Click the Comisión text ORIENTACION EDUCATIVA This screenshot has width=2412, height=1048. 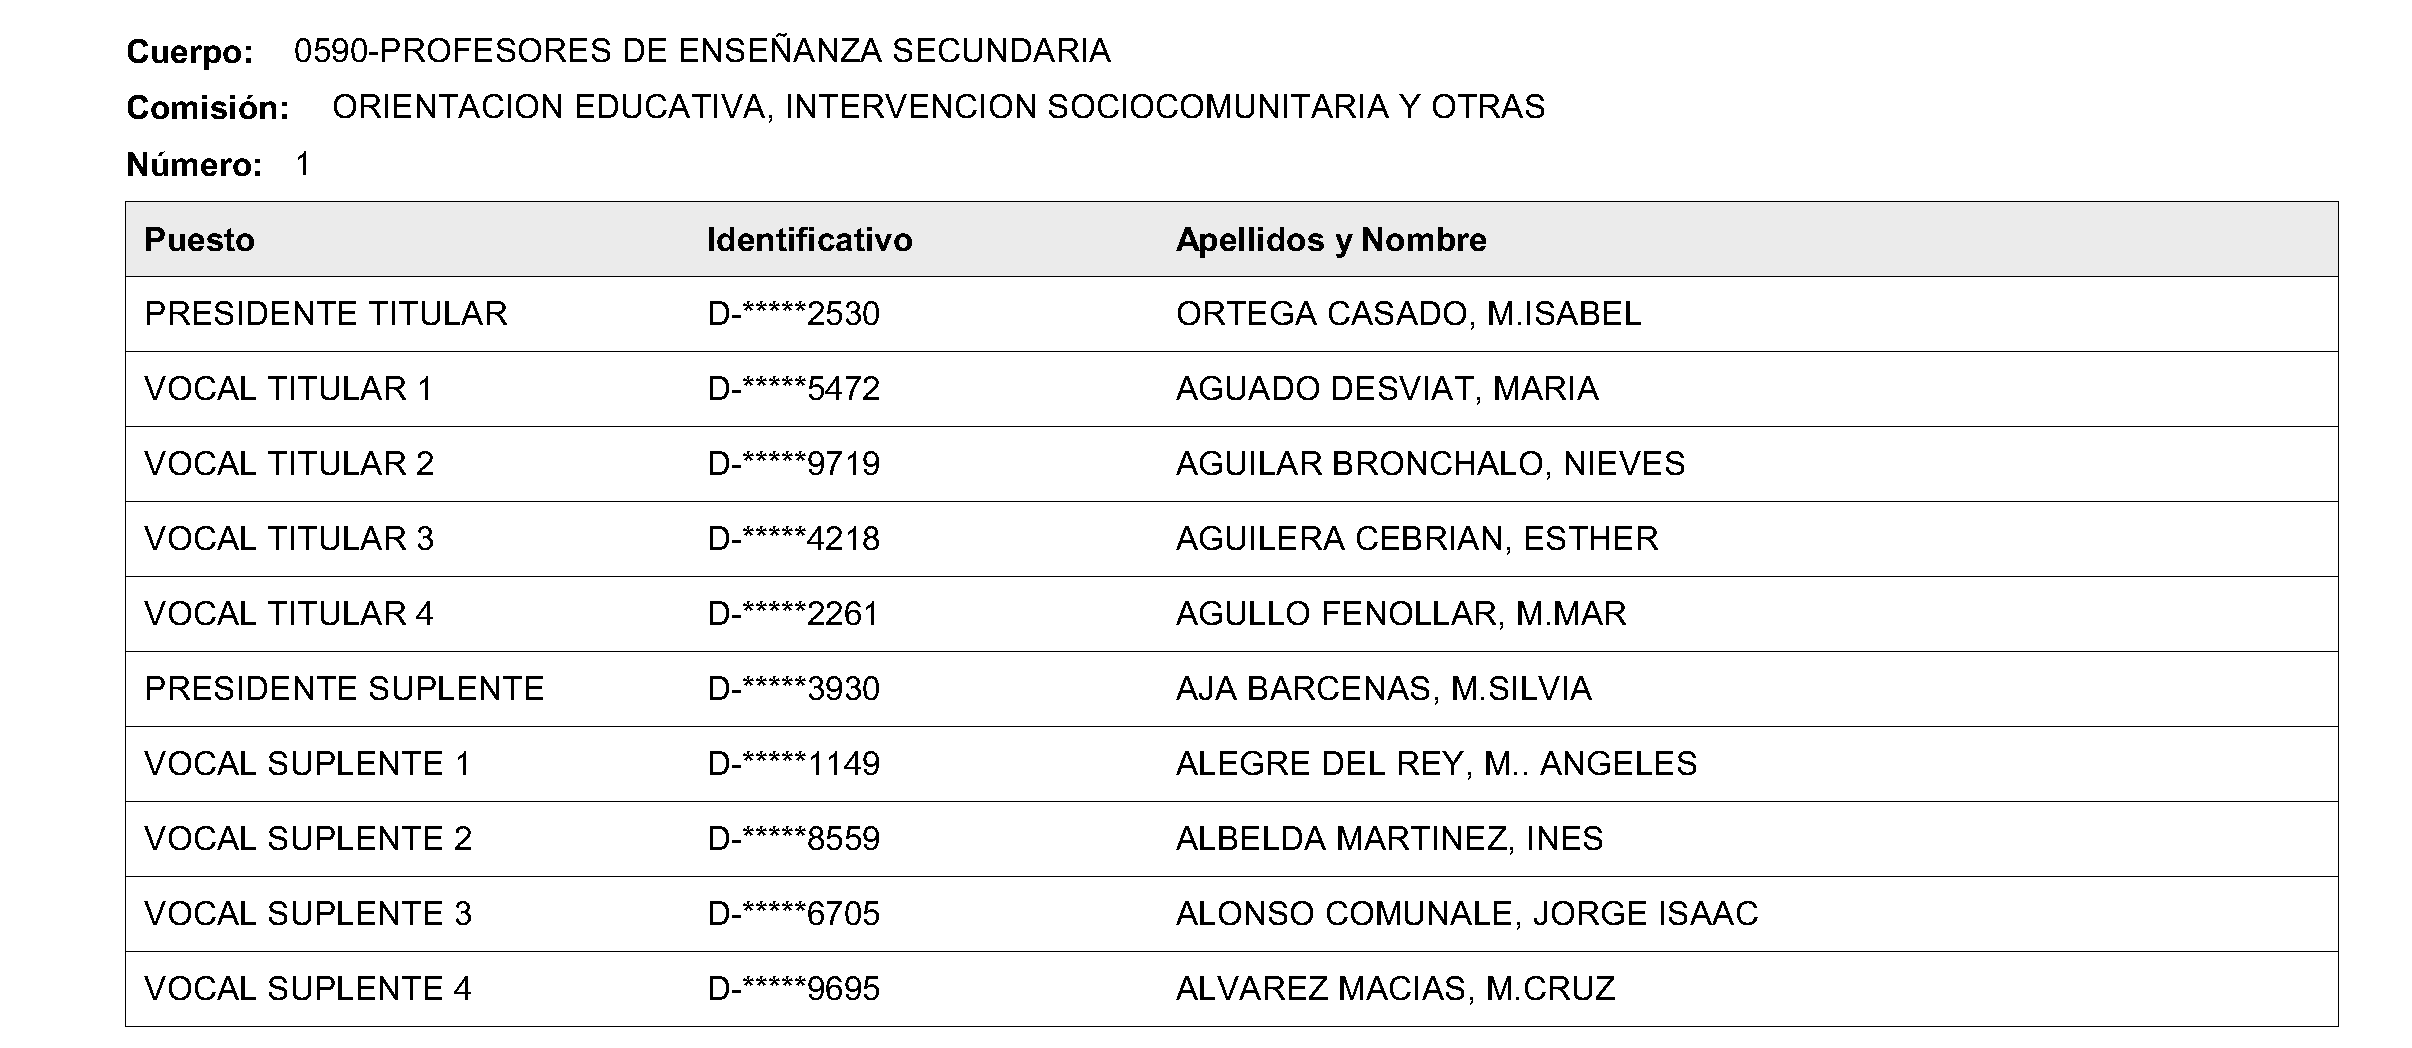click(x=548, y=107)
